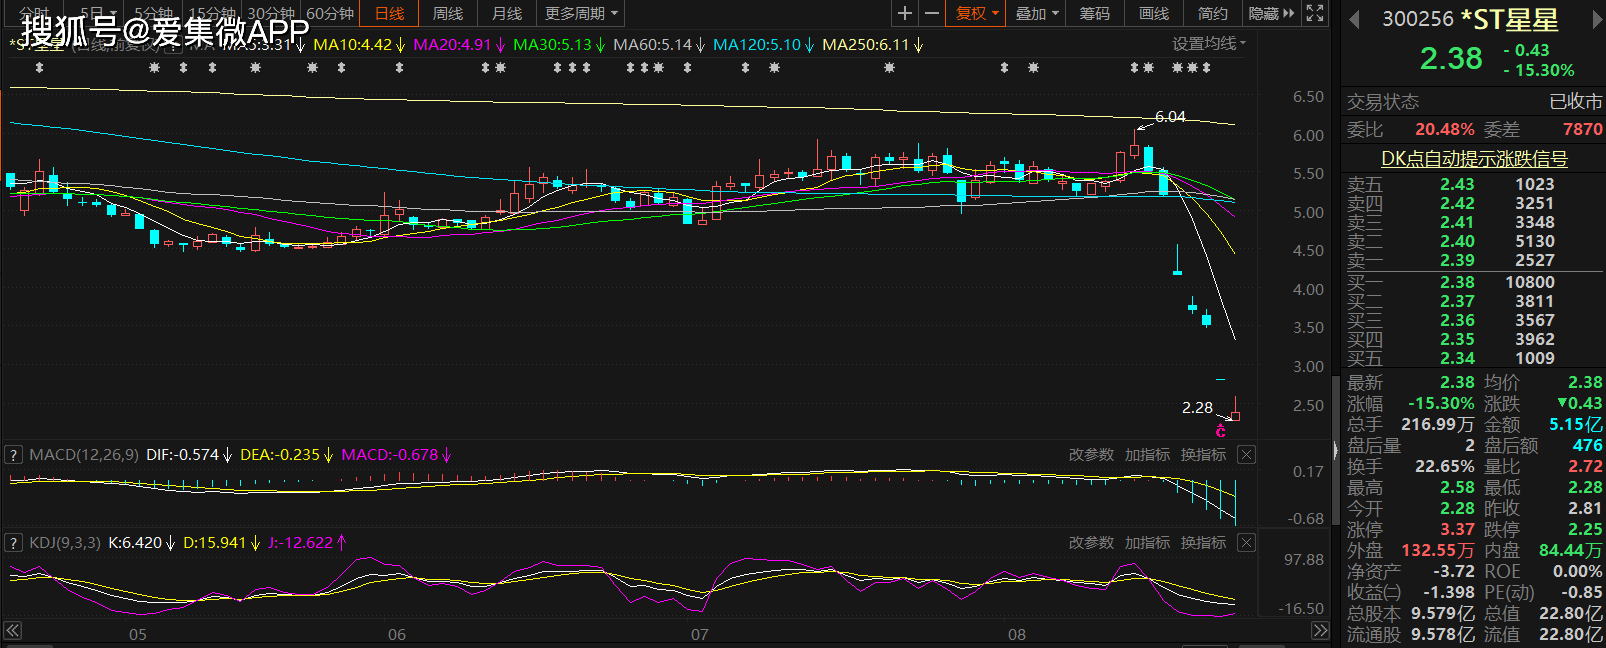Click the 涨停 3.37 limit-up price
The width and height of the screenshot is (1606, 648).
[x=1457, y=529]
